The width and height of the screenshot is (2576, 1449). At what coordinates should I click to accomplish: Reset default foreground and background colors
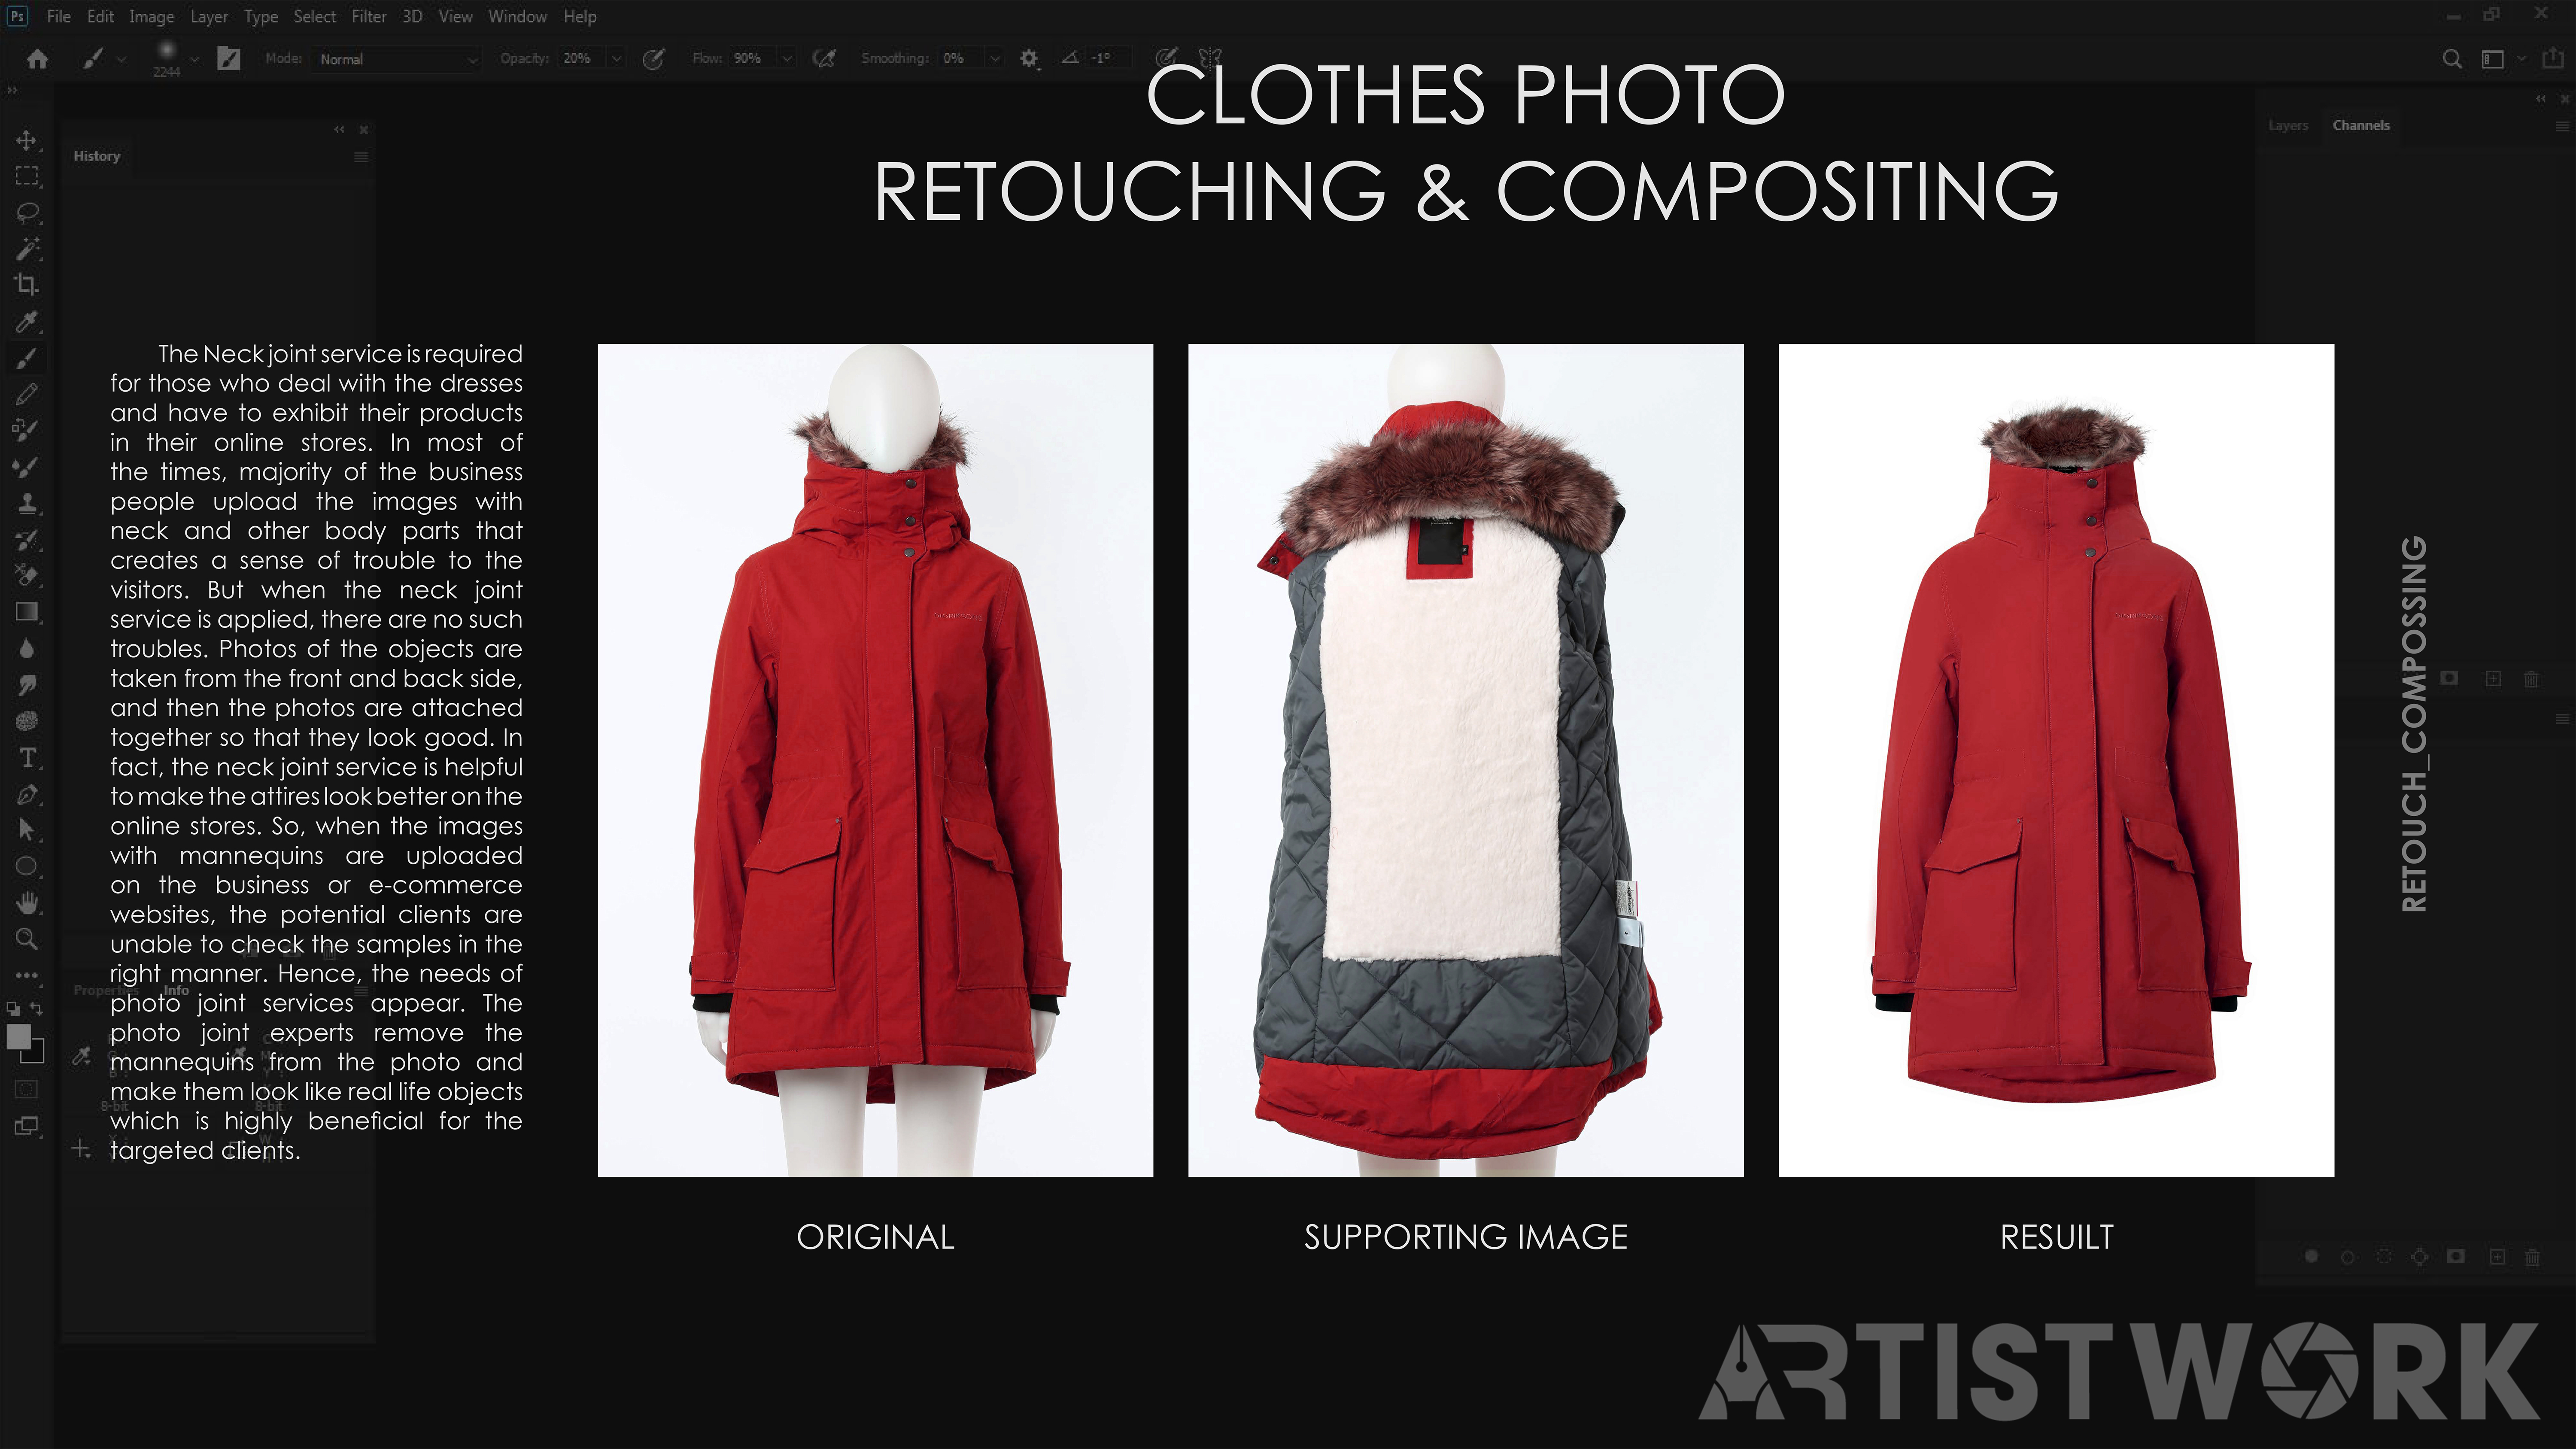tap(13, 1008)
